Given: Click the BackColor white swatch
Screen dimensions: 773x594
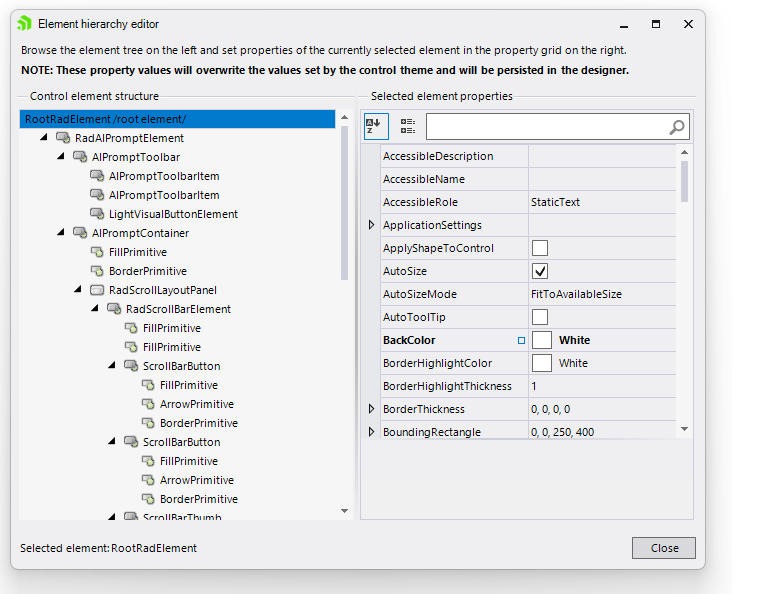Looking at the screenshot, I should [x=541, y=340].
